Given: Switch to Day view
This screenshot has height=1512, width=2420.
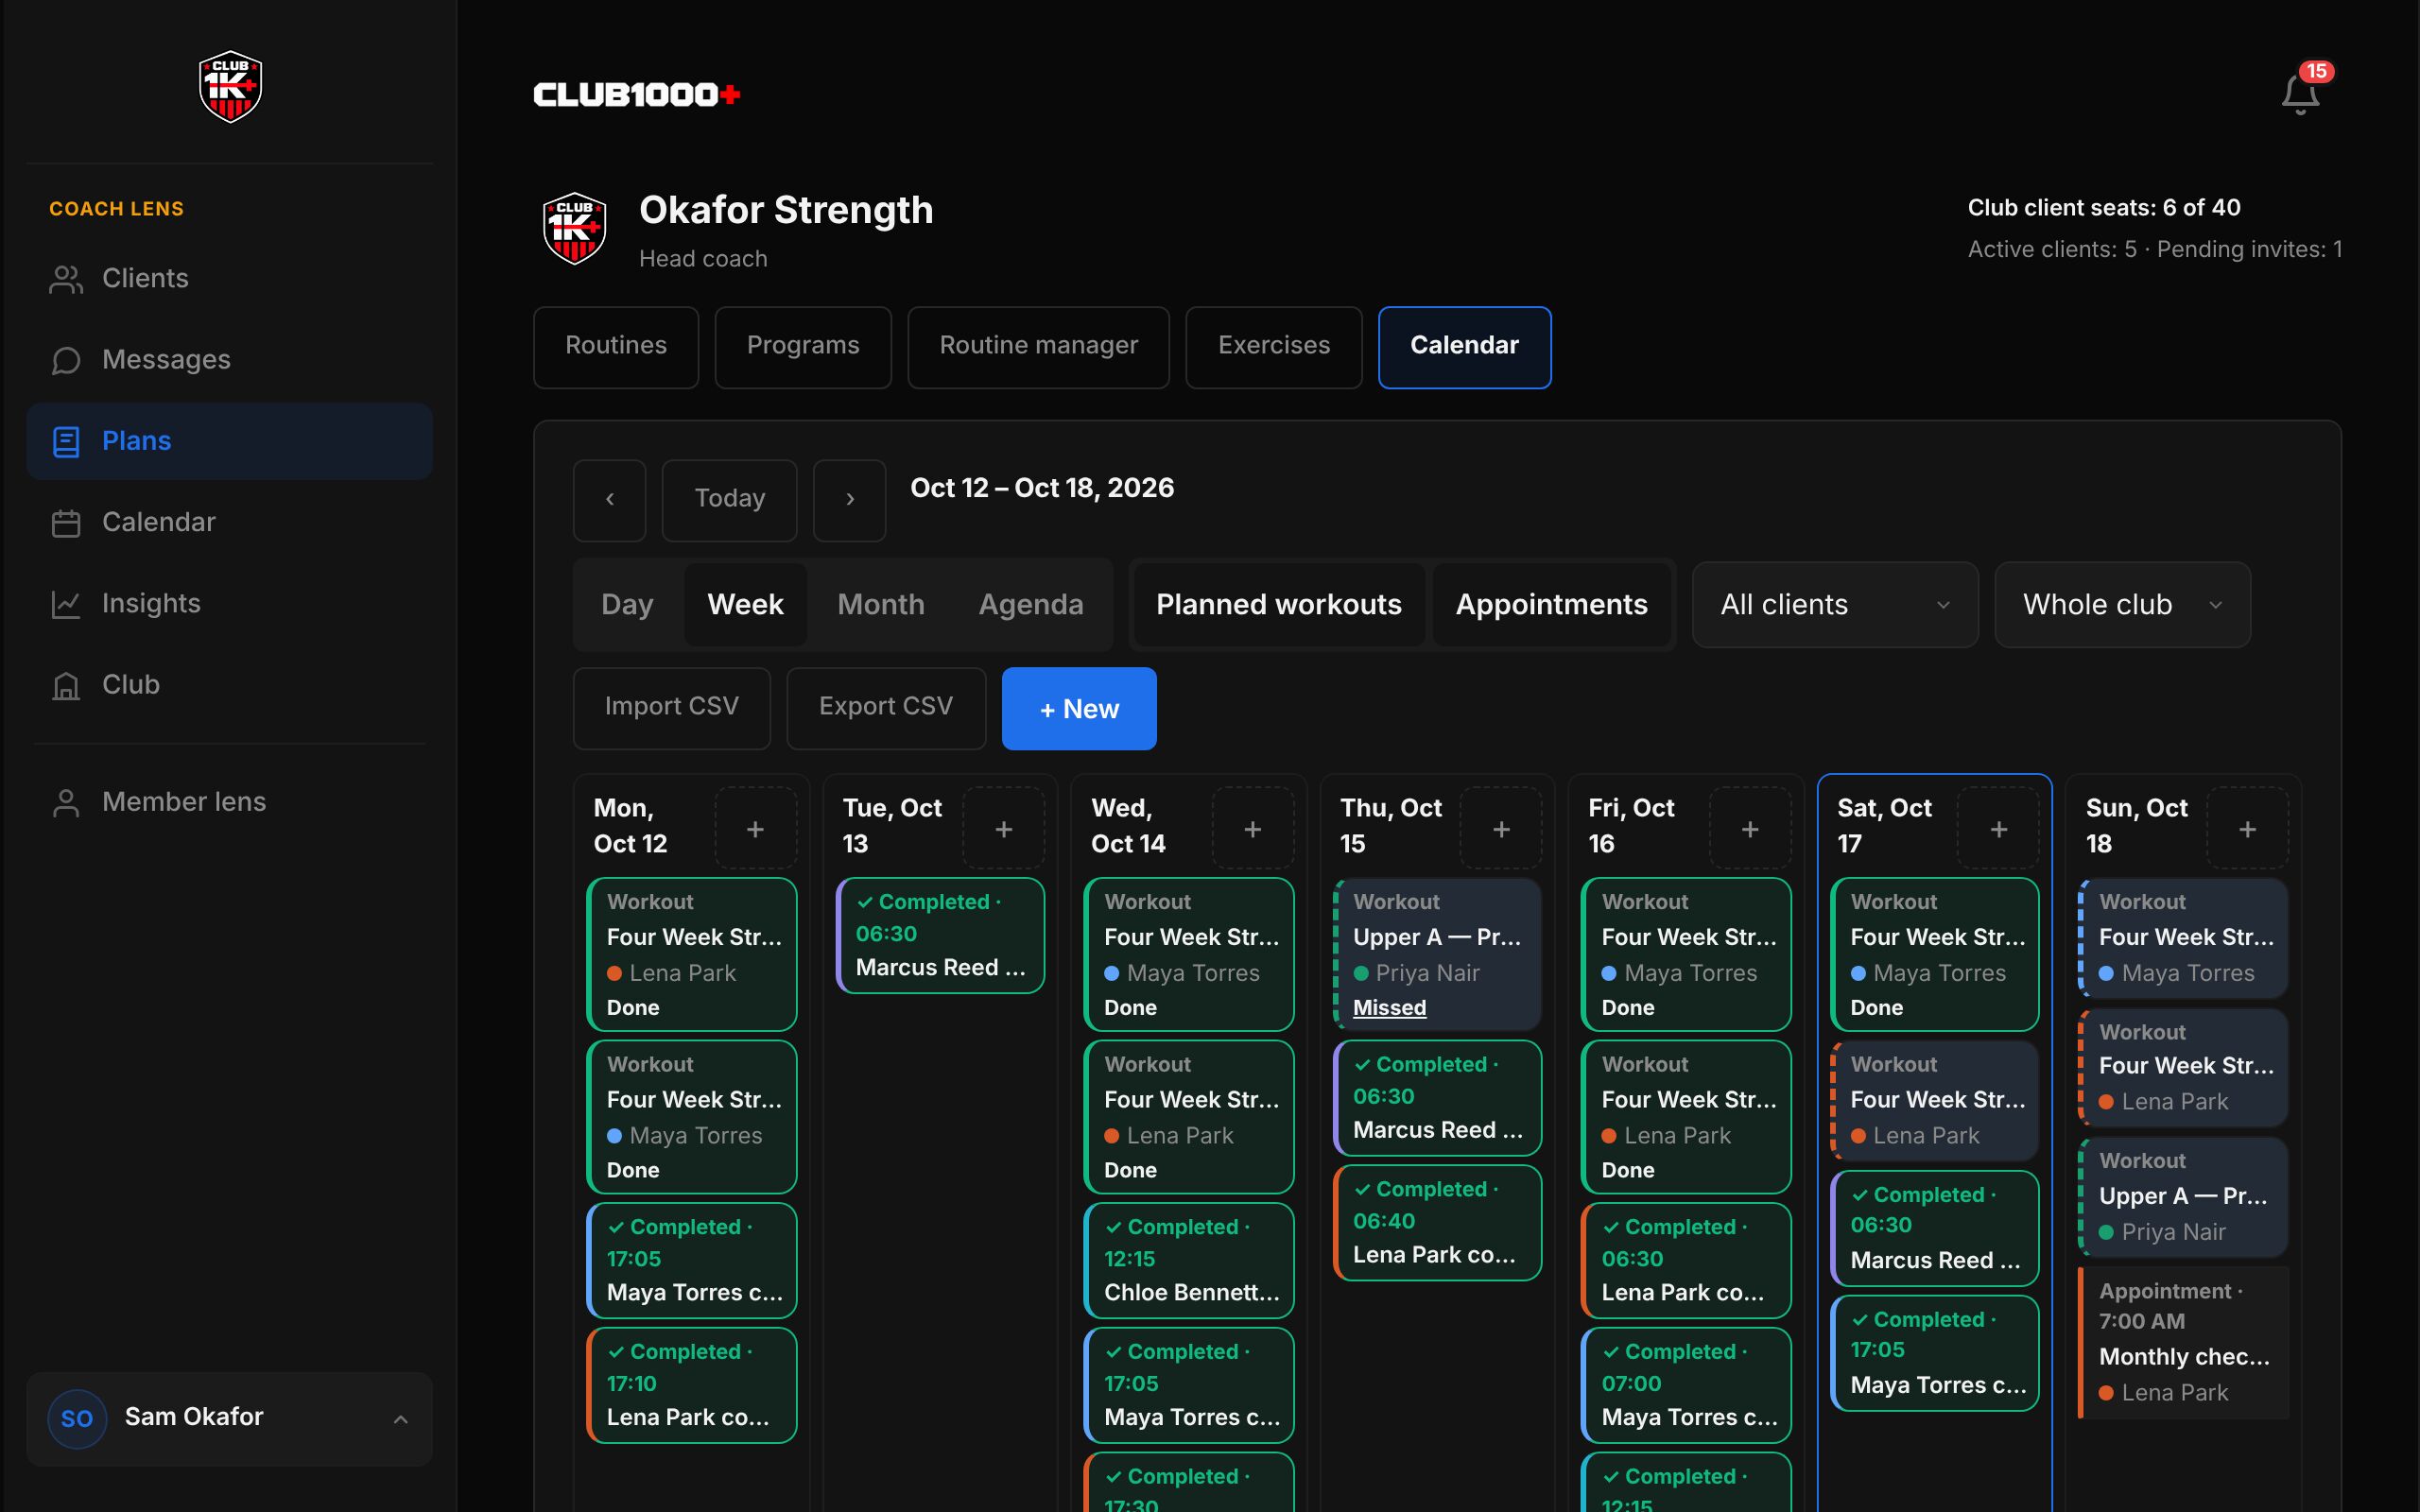Looking at the screenshot, I should click(627, 604).
